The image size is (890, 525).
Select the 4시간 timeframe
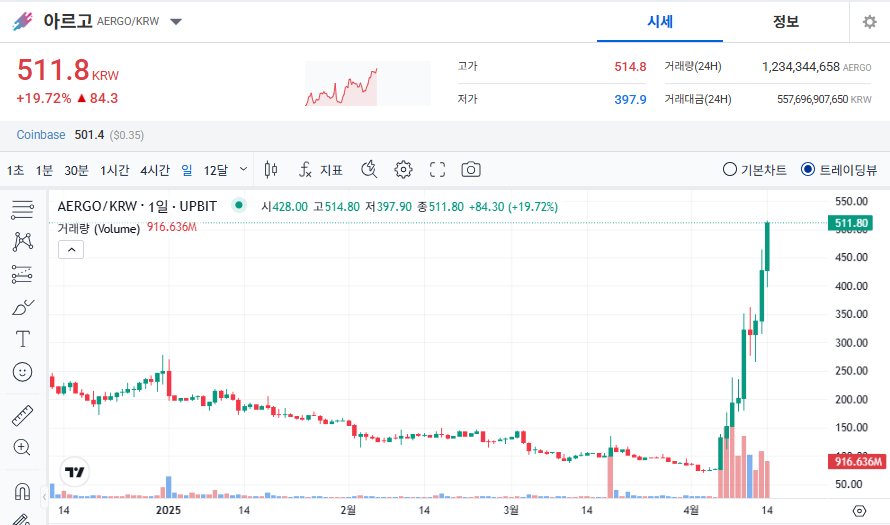pyautogui.click(x=155, y=170)
